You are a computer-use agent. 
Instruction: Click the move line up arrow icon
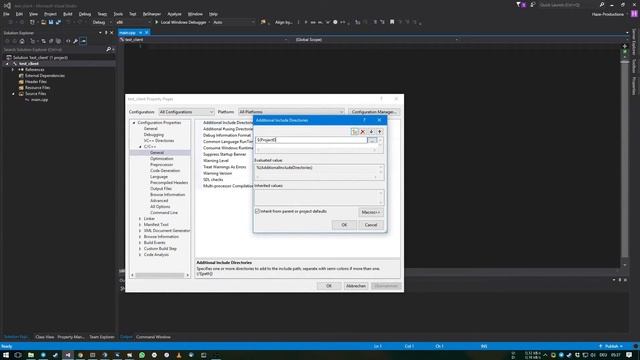coord(379,132)
